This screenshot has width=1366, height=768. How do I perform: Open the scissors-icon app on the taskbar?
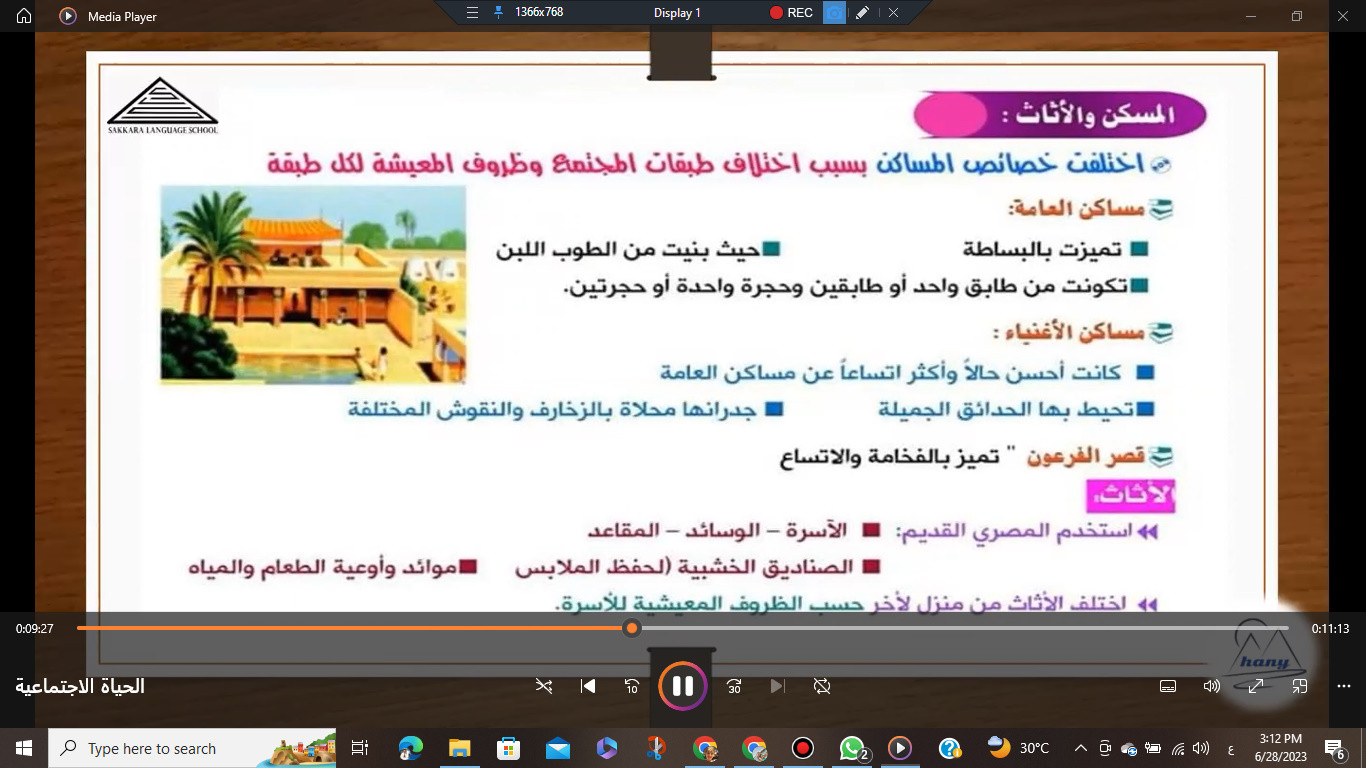[x=655, y=748]
